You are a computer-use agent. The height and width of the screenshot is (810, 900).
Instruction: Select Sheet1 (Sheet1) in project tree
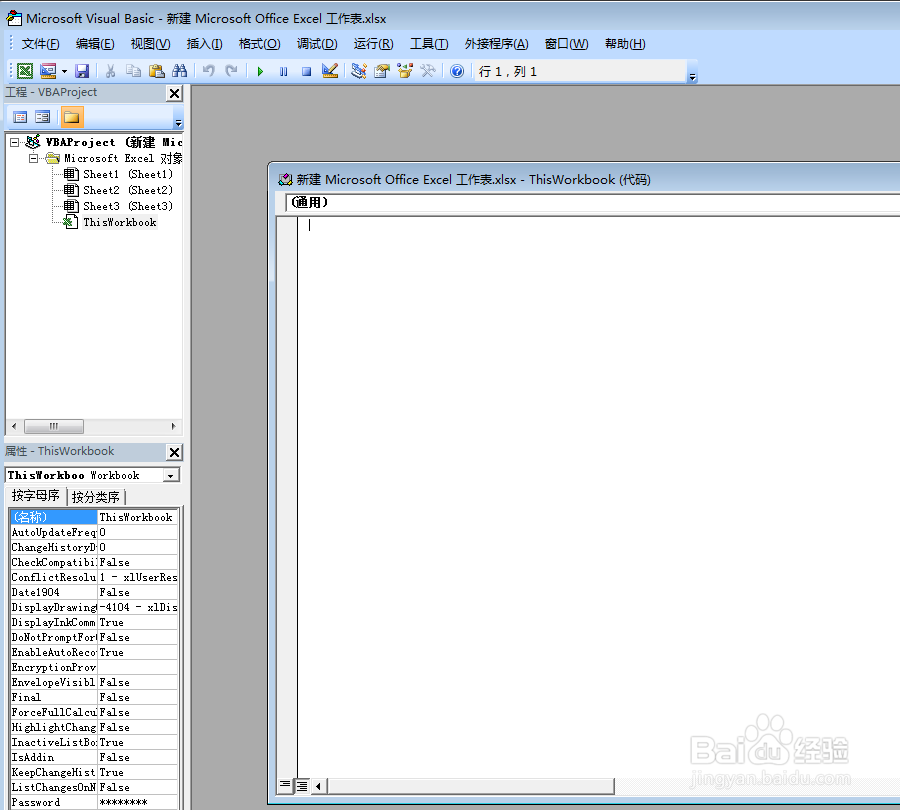[127, 174]
